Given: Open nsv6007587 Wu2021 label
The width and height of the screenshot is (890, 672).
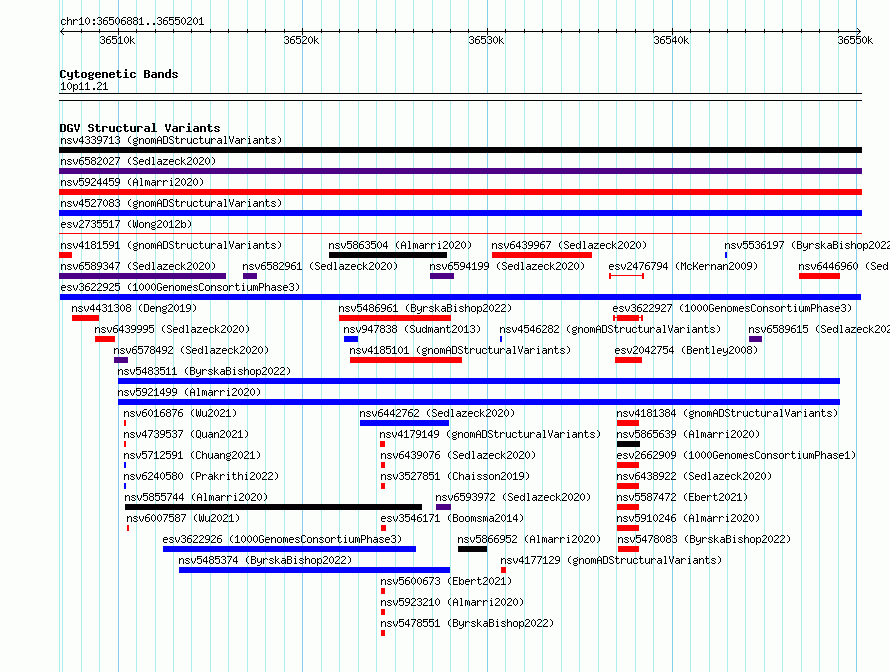Looking at the screenshot, I should pyautogui.click(x=183, y=518).
